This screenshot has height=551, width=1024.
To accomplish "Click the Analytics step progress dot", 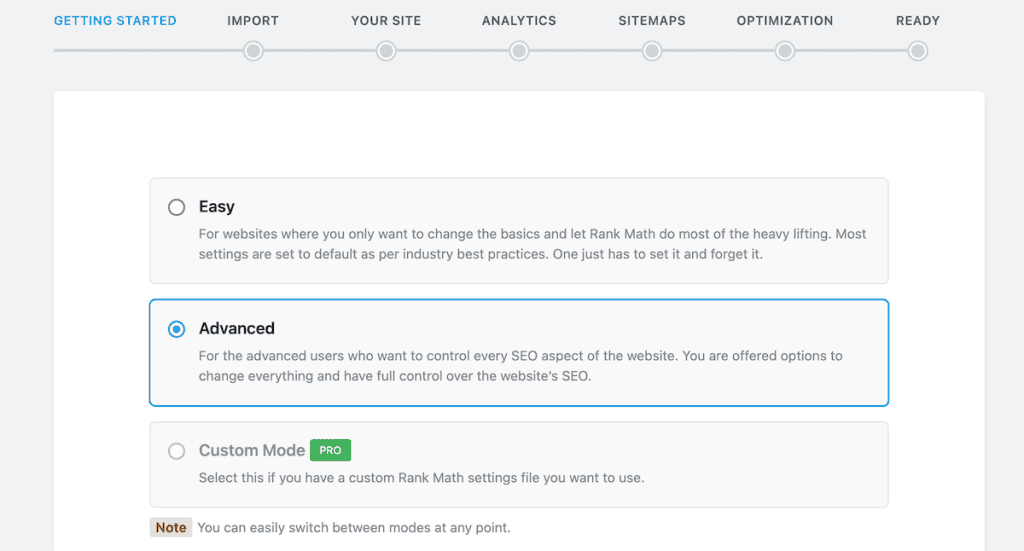I will coord(519,51).
